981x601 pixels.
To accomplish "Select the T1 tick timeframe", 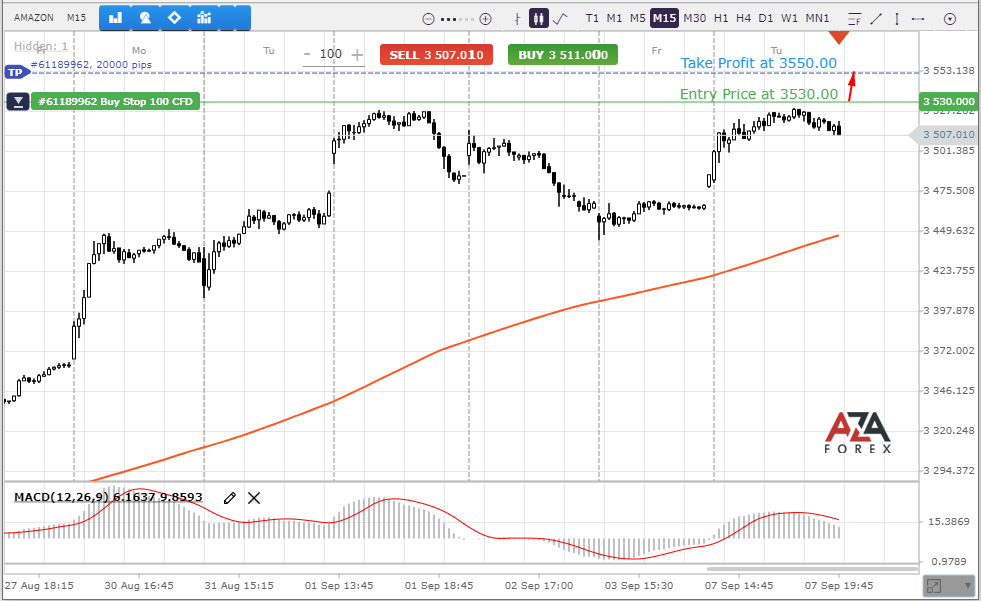I will pos(592,18).
